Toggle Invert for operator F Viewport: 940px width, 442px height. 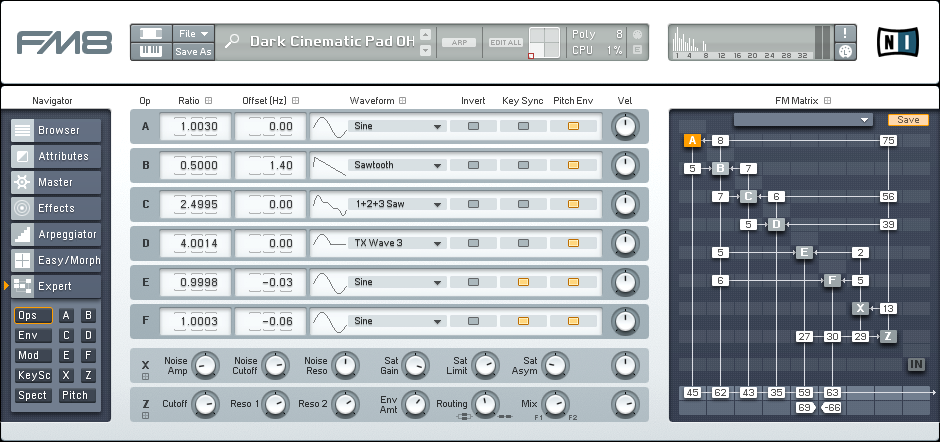[x=474, y=321]
